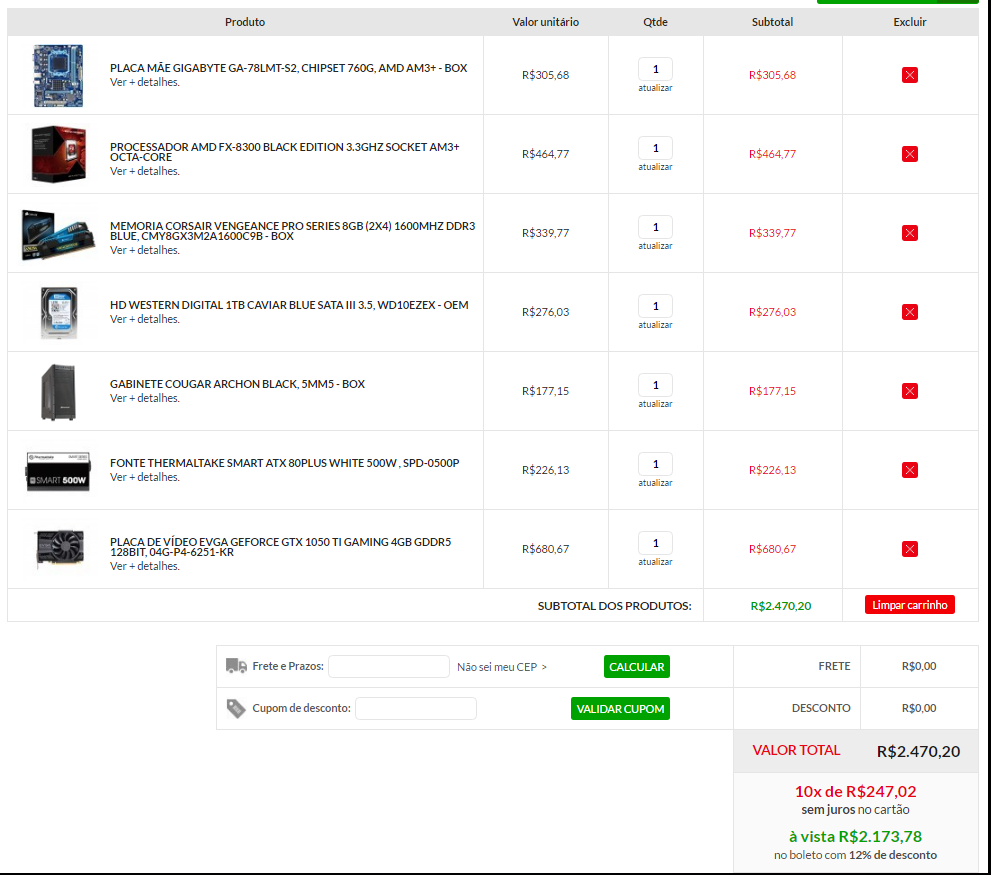Click the CALCULAR shipping button
This screenshot has width=991, height=875.
[636, 666]
